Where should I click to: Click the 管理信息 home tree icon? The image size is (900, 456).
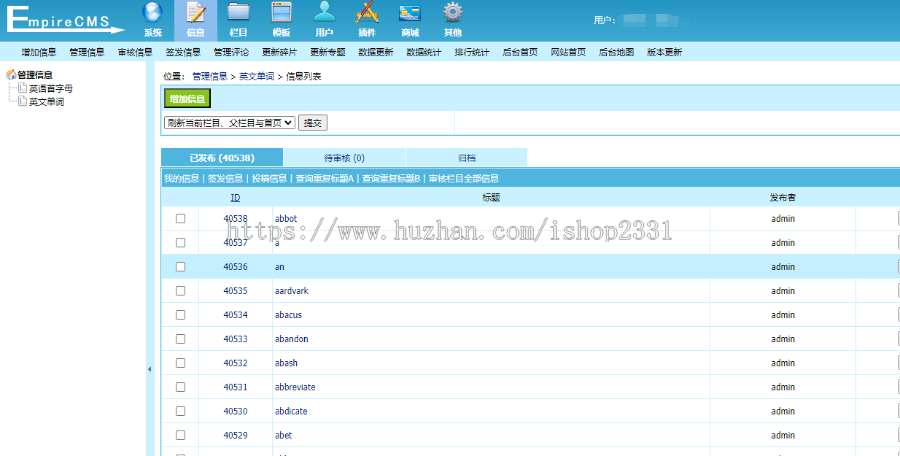11,75
